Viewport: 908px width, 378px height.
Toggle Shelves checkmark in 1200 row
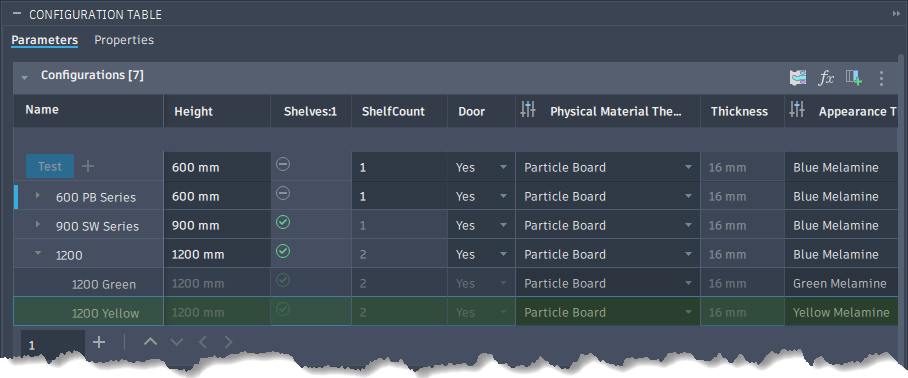pyautogui.click(x=283, y=251)
